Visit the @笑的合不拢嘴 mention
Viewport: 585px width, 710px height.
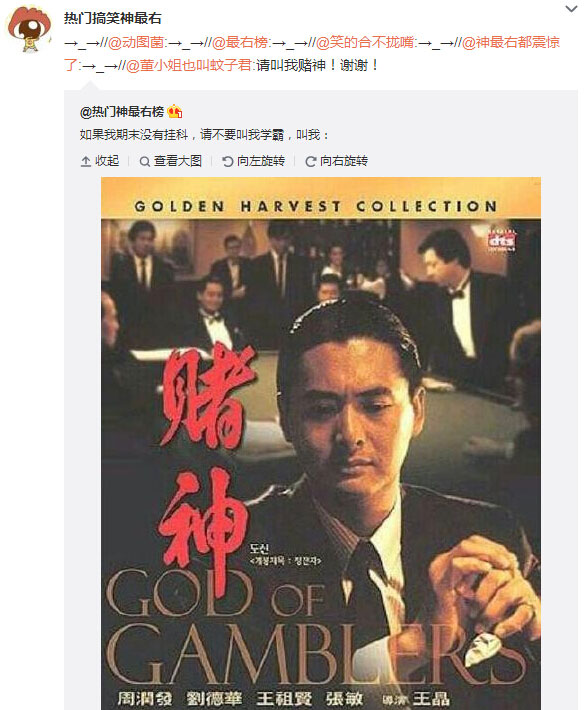[365, 43]
